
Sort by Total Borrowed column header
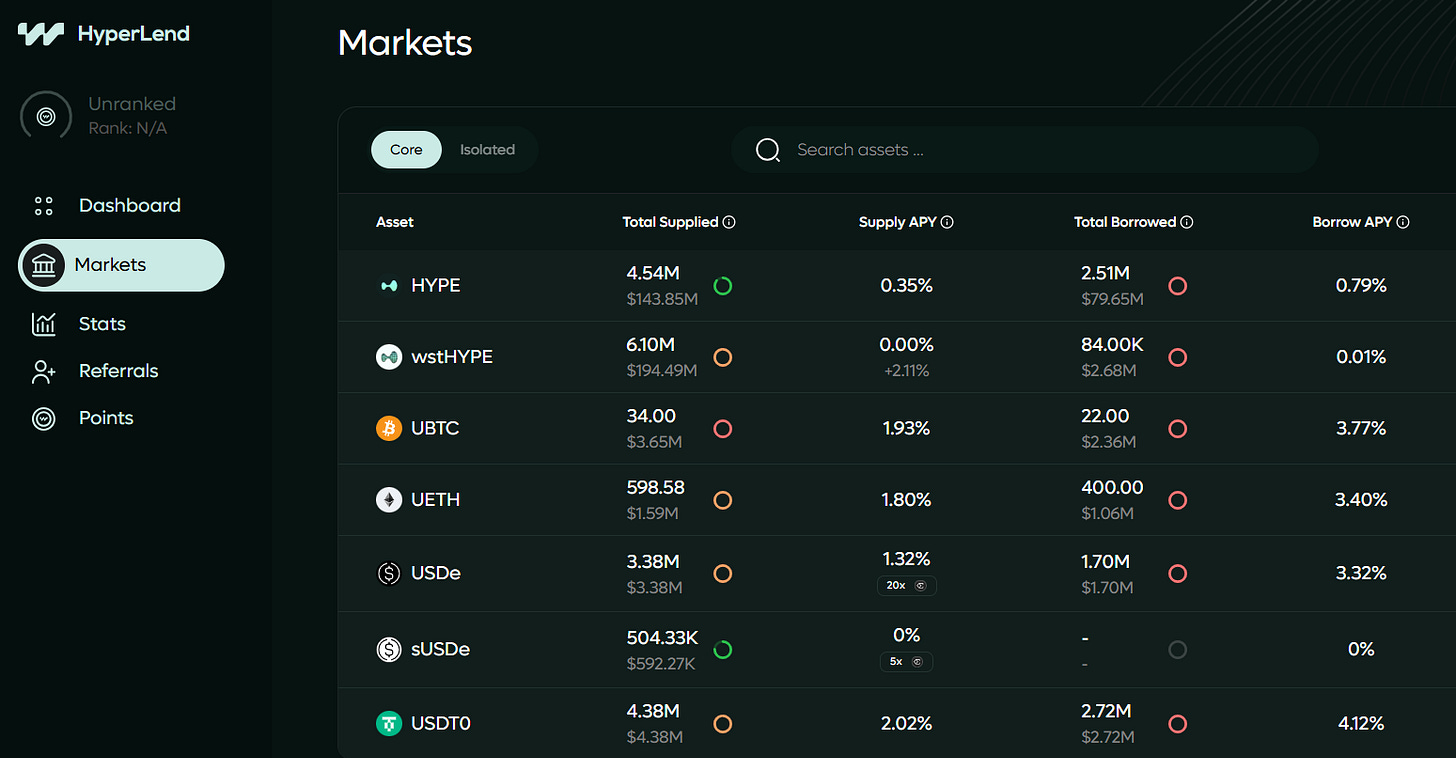pos(1125,222)
